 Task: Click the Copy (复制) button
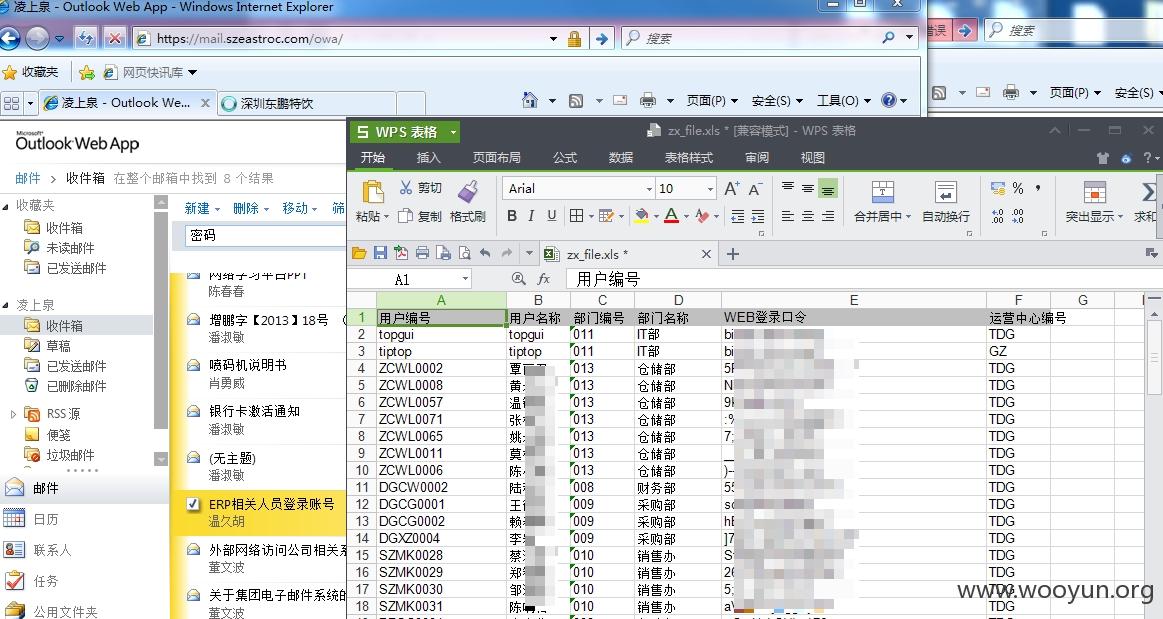coord(421,216)
